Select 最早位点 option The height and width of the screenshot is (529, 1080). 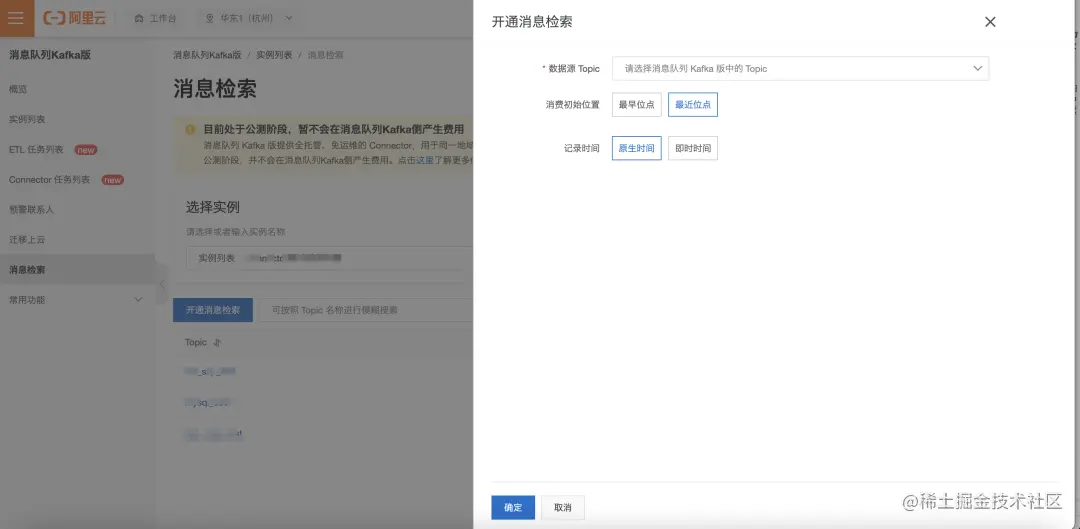636,105
